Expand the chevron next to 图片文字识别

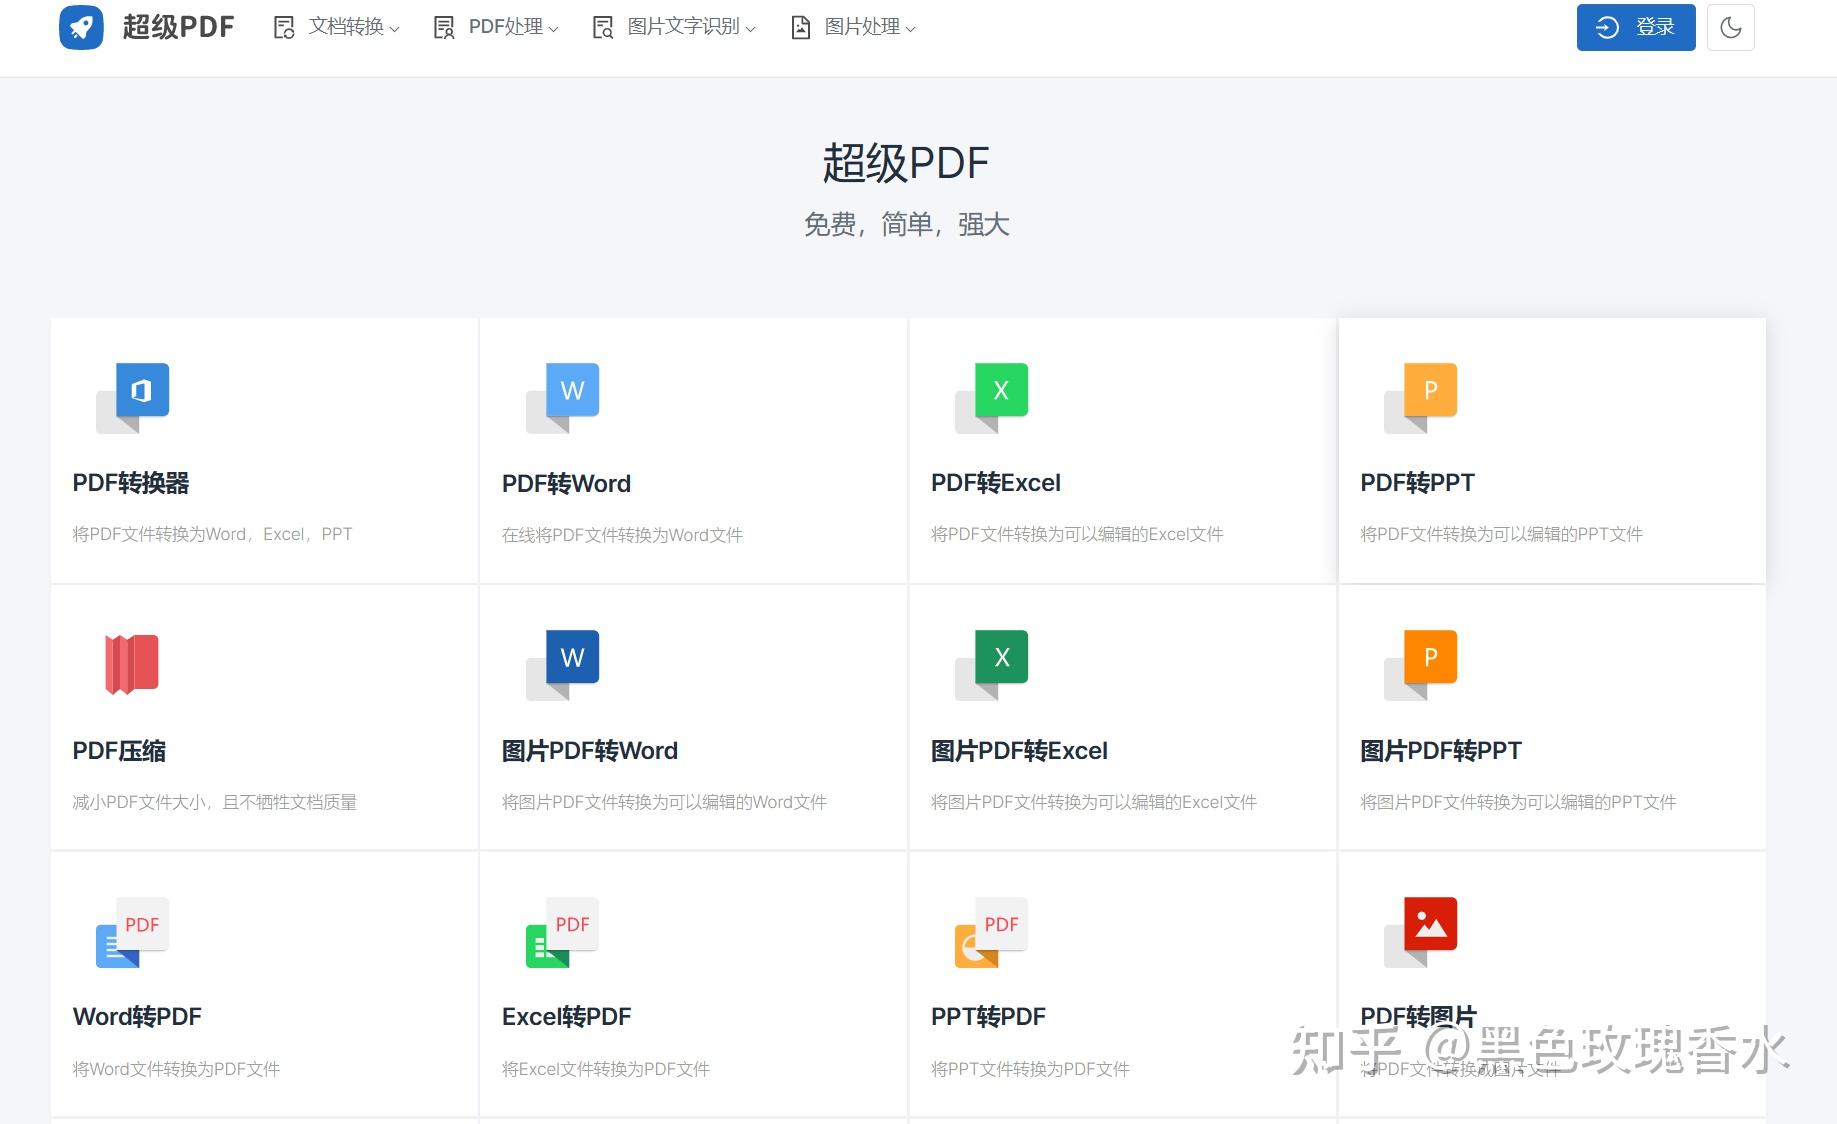tap(750, 29)
